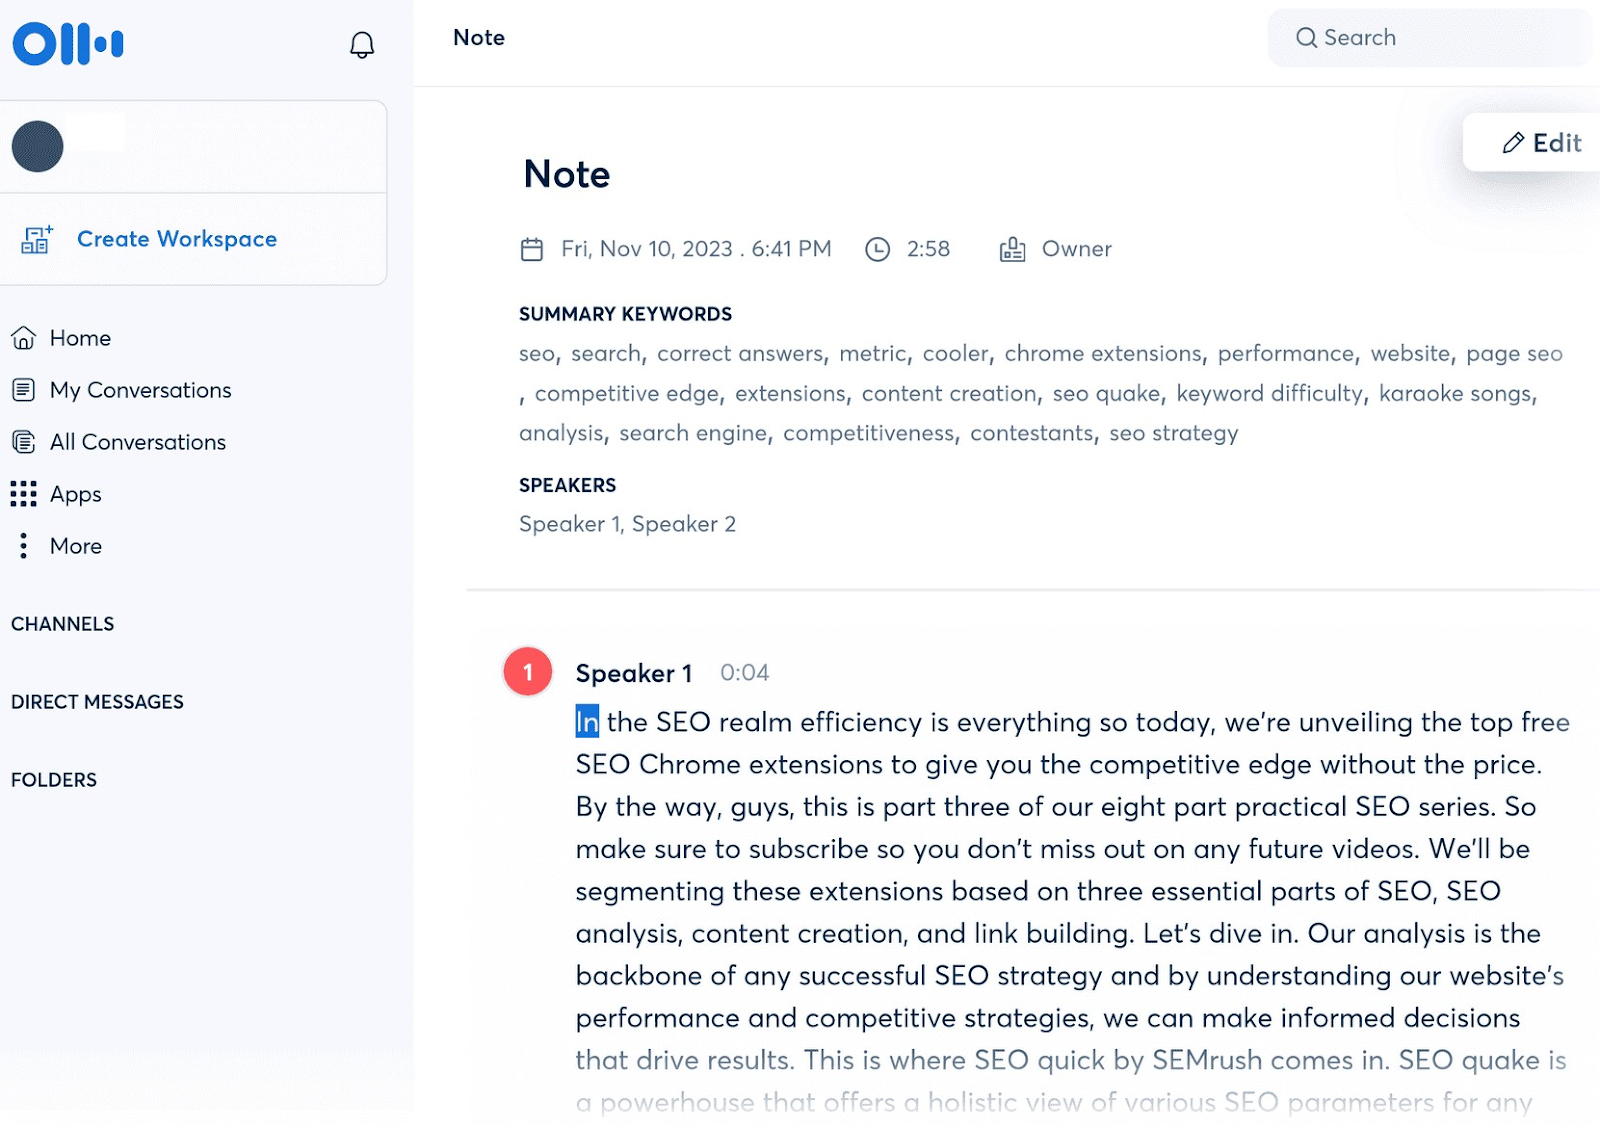Viewport: 1600px width, 1126px height.
Task: Open the More three-dot menu
Action: pyautogui.click(x=24, y=546)
